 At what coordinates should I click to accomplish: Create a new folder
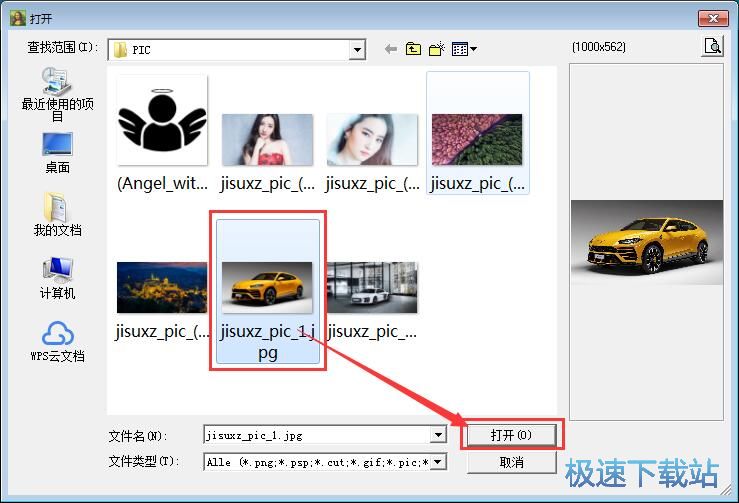tap(436, 49)
